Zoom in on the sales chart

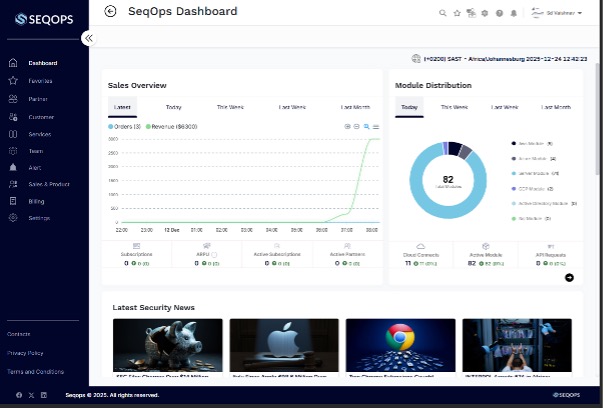click(x=347, y=126)
